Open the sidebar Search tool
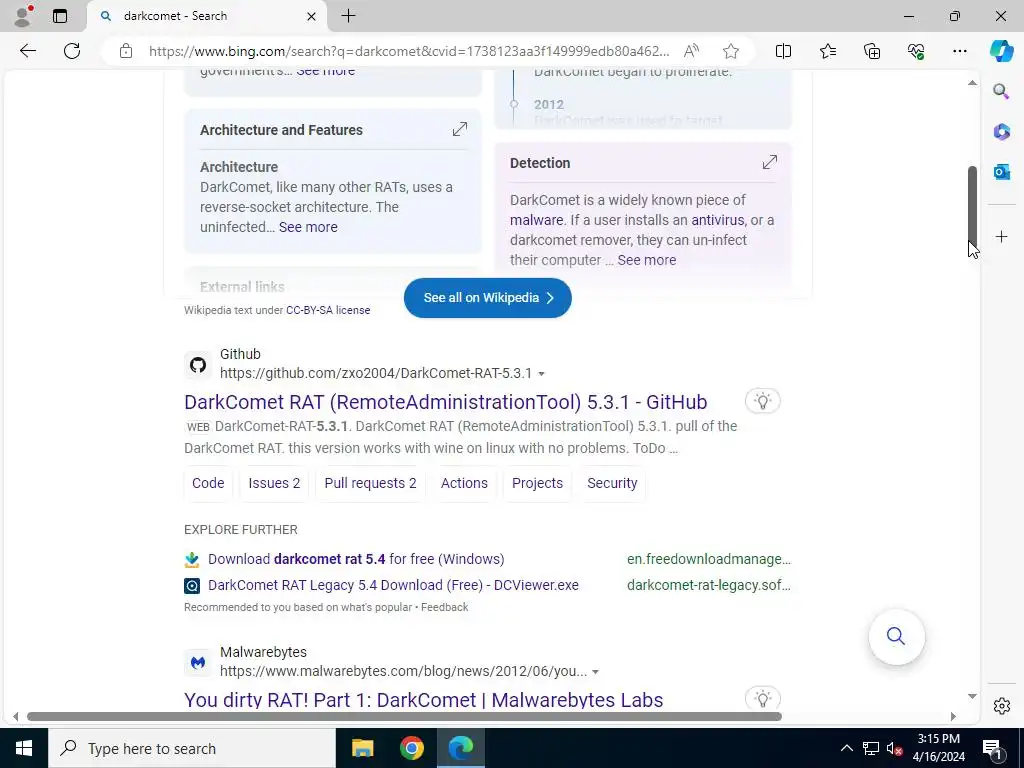This screenshot has width=1024, height=768. [x=1001, y=91]
